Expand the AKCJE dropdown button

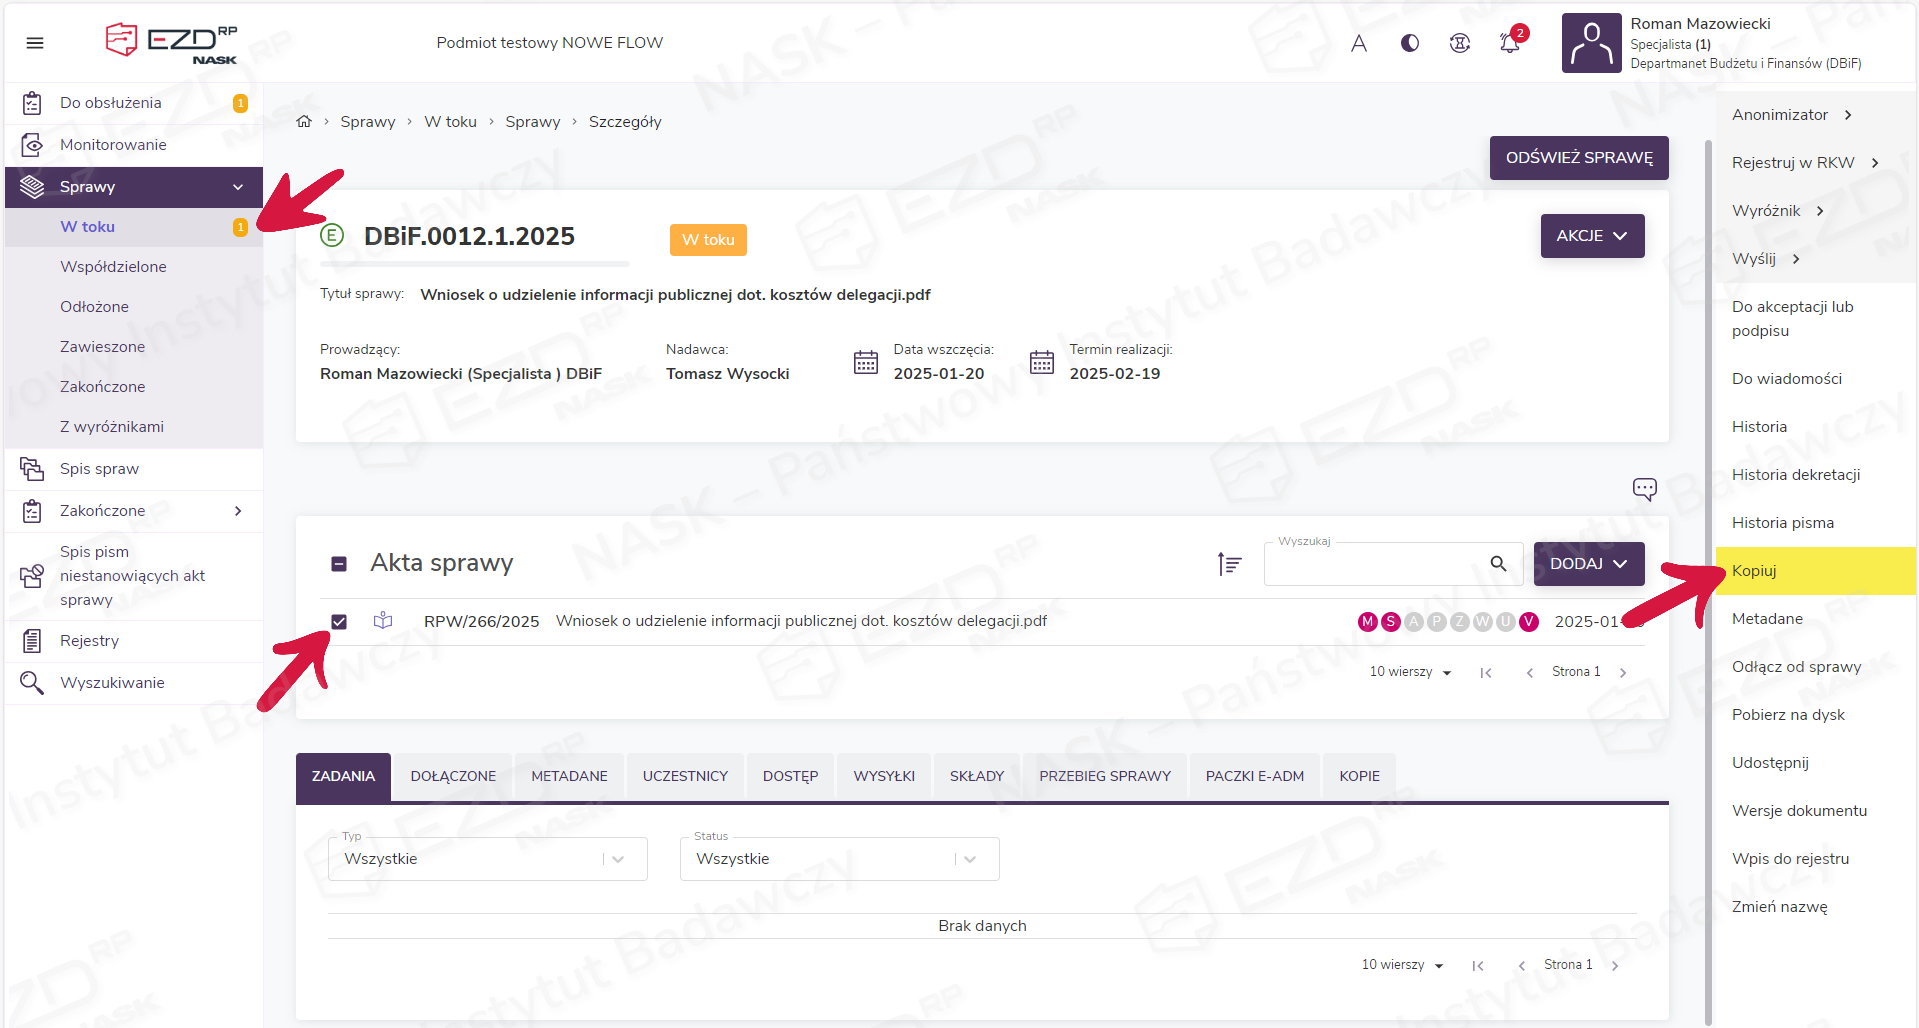click(1591, 236)
